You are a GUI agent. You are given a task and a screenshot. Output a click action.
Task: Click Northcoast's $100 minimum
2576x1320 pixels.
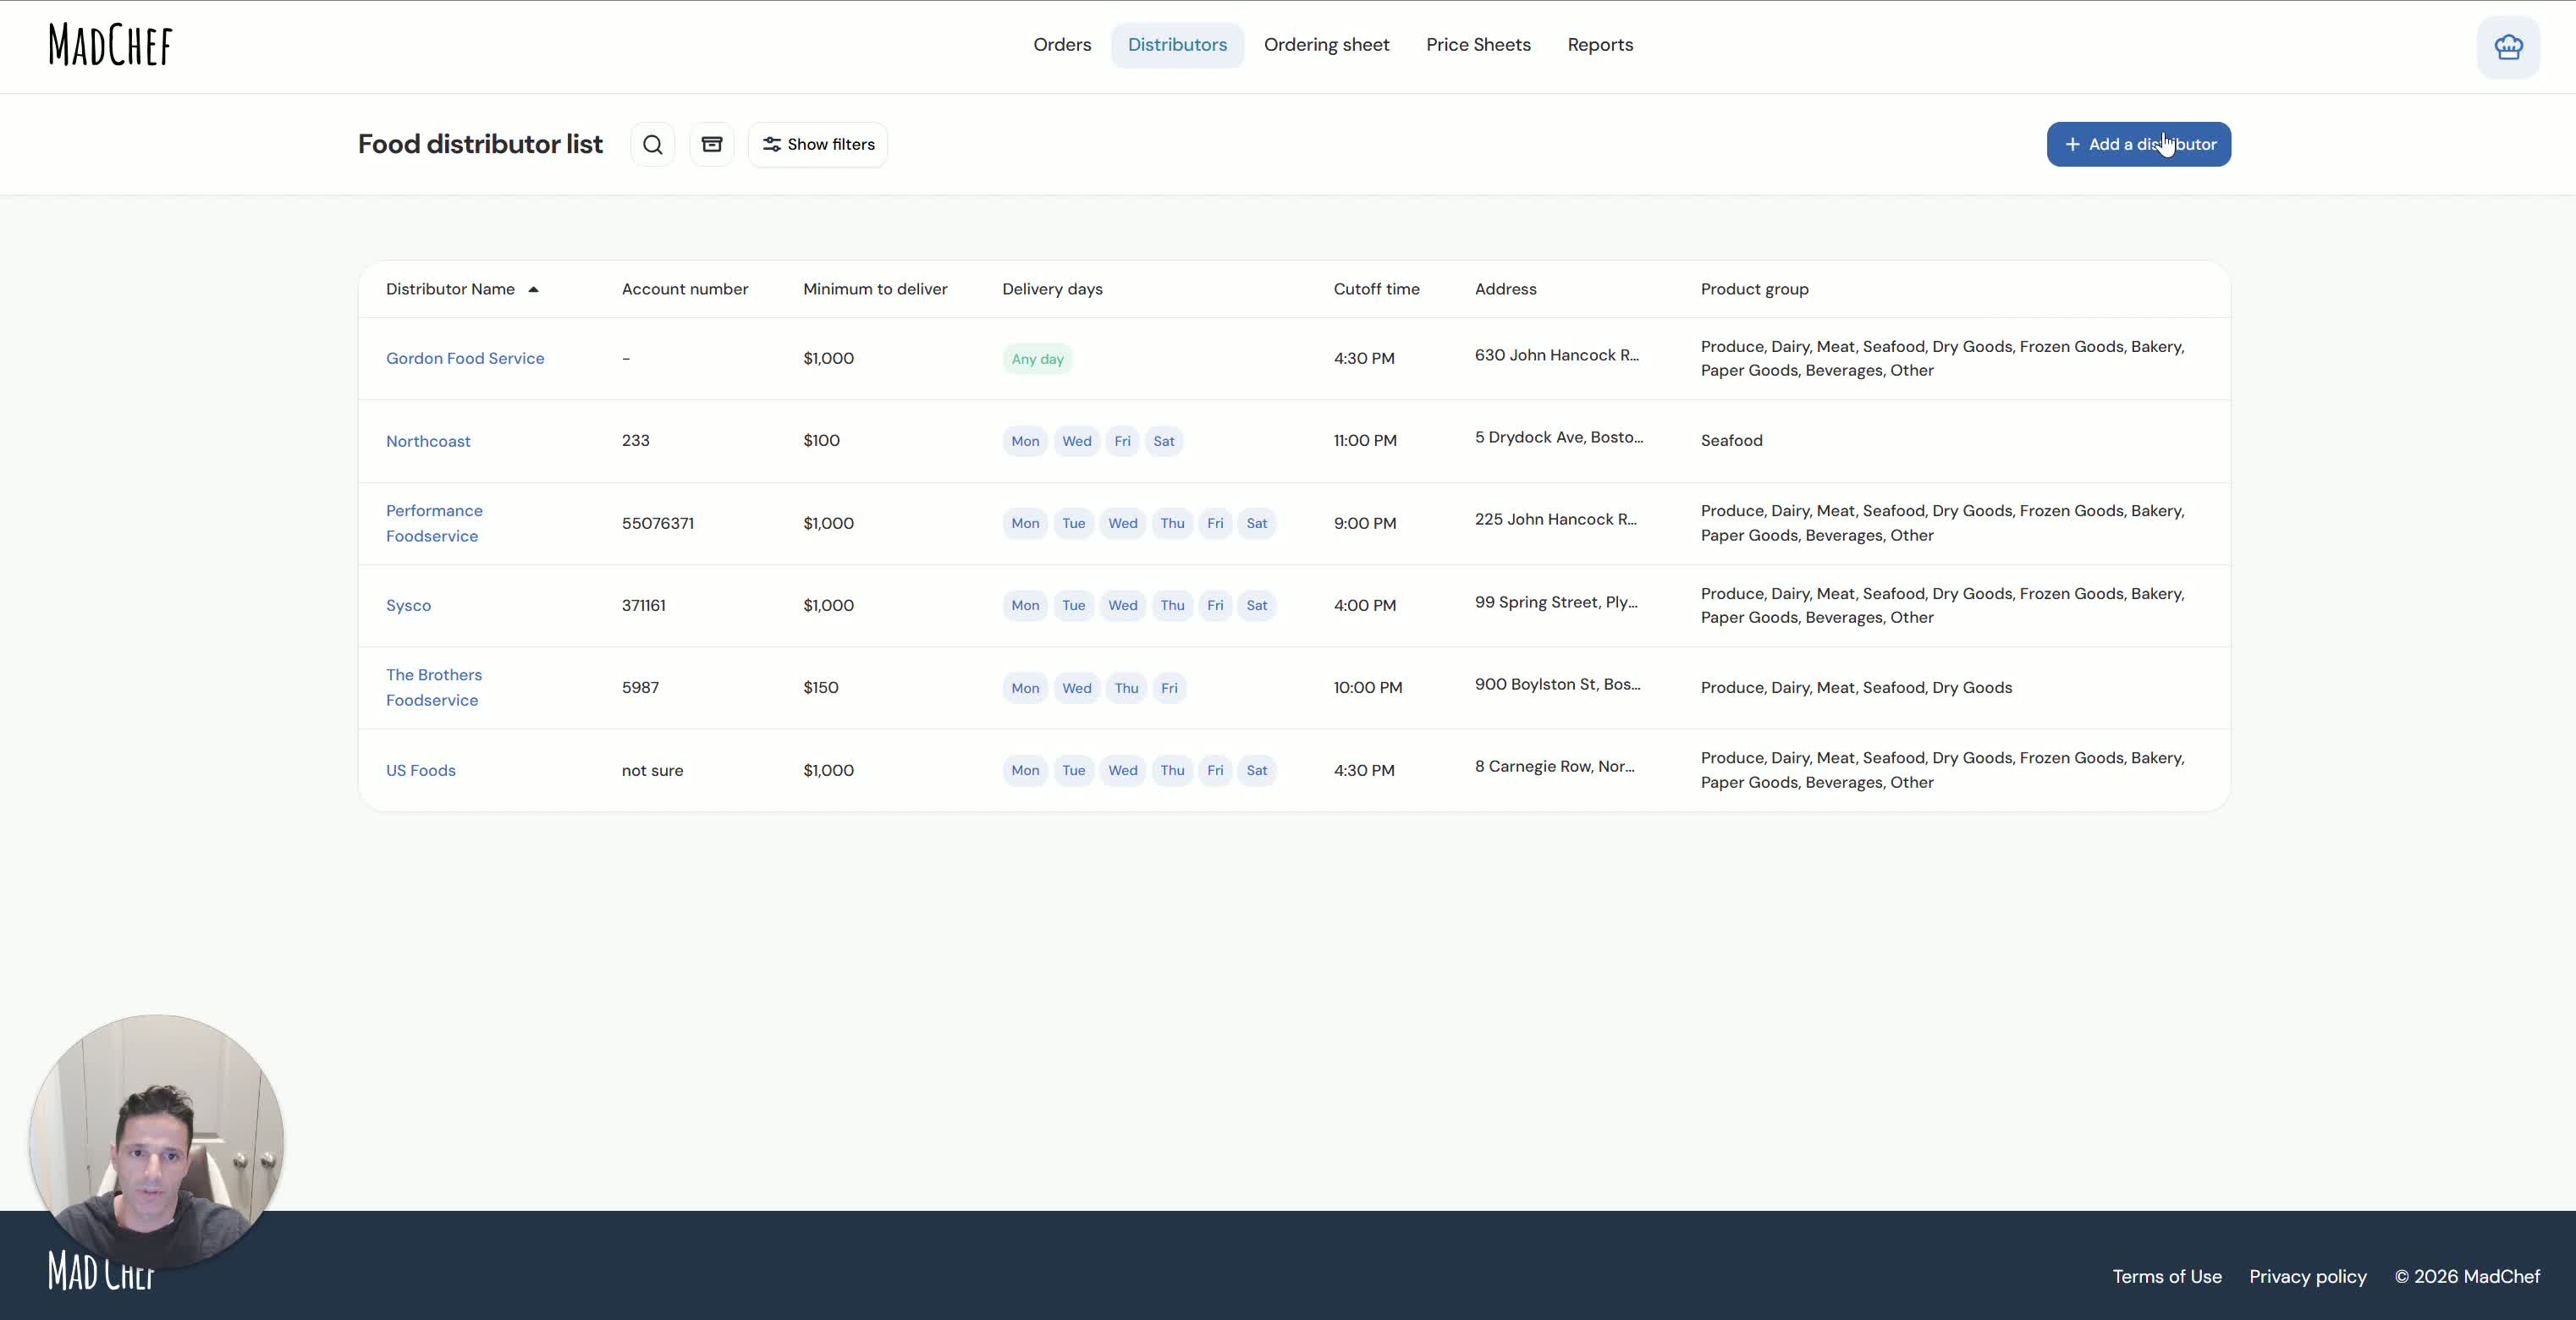[x=821, y=441]
